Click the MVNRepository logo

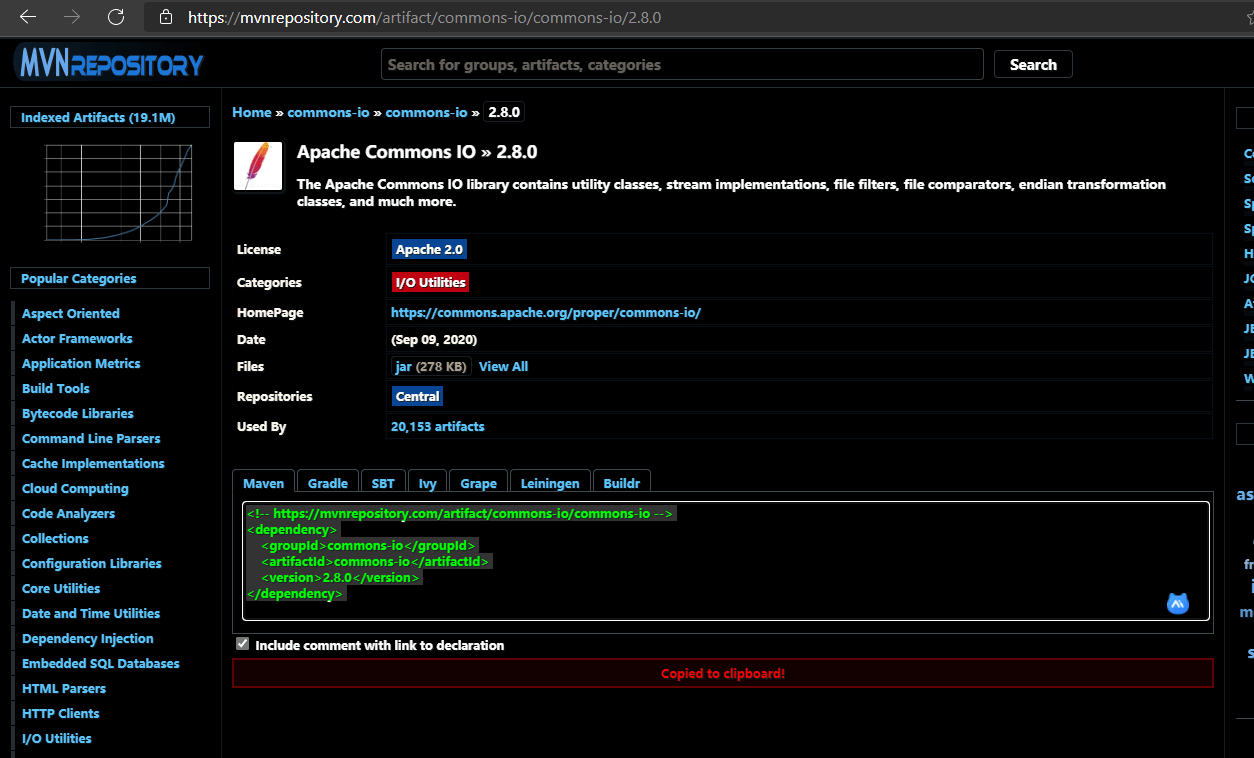click(x=110, y=62)
